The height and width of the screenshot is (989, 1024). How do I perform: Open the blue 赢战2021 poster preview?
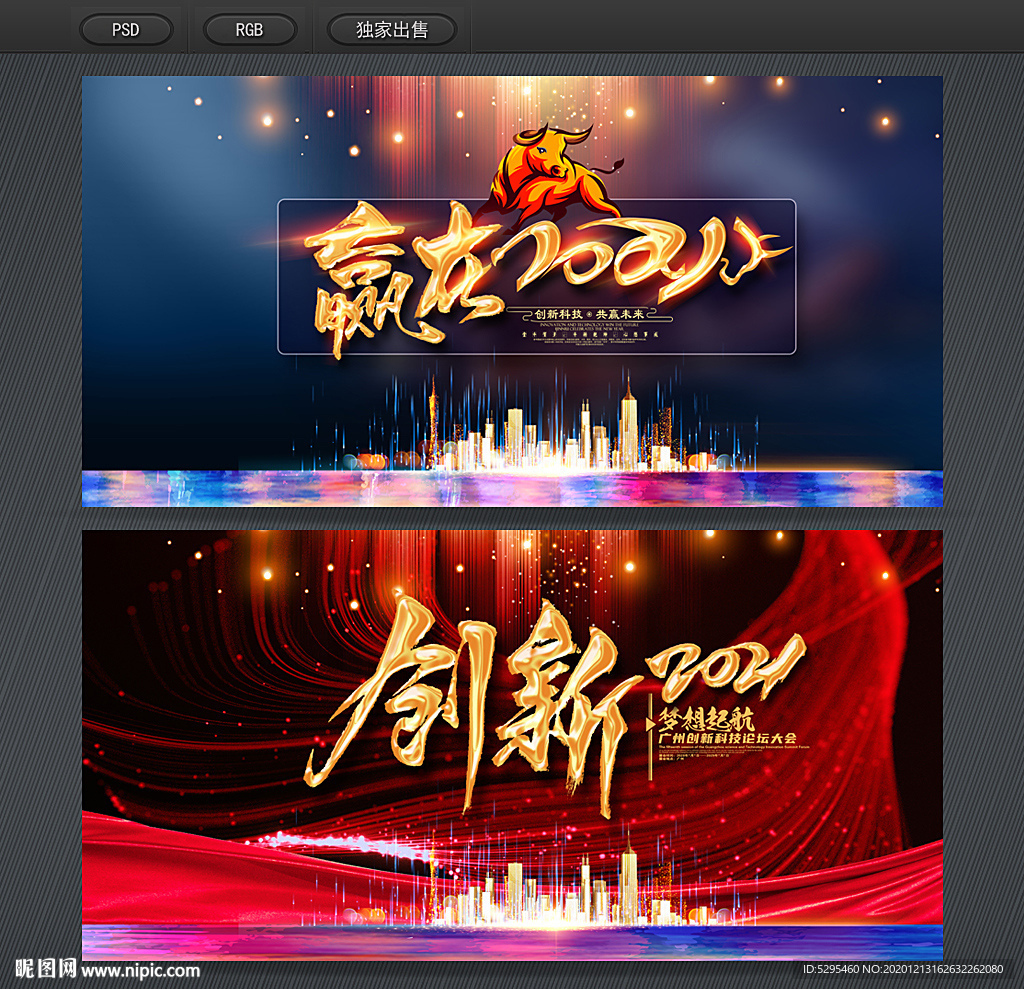(512, 291)
